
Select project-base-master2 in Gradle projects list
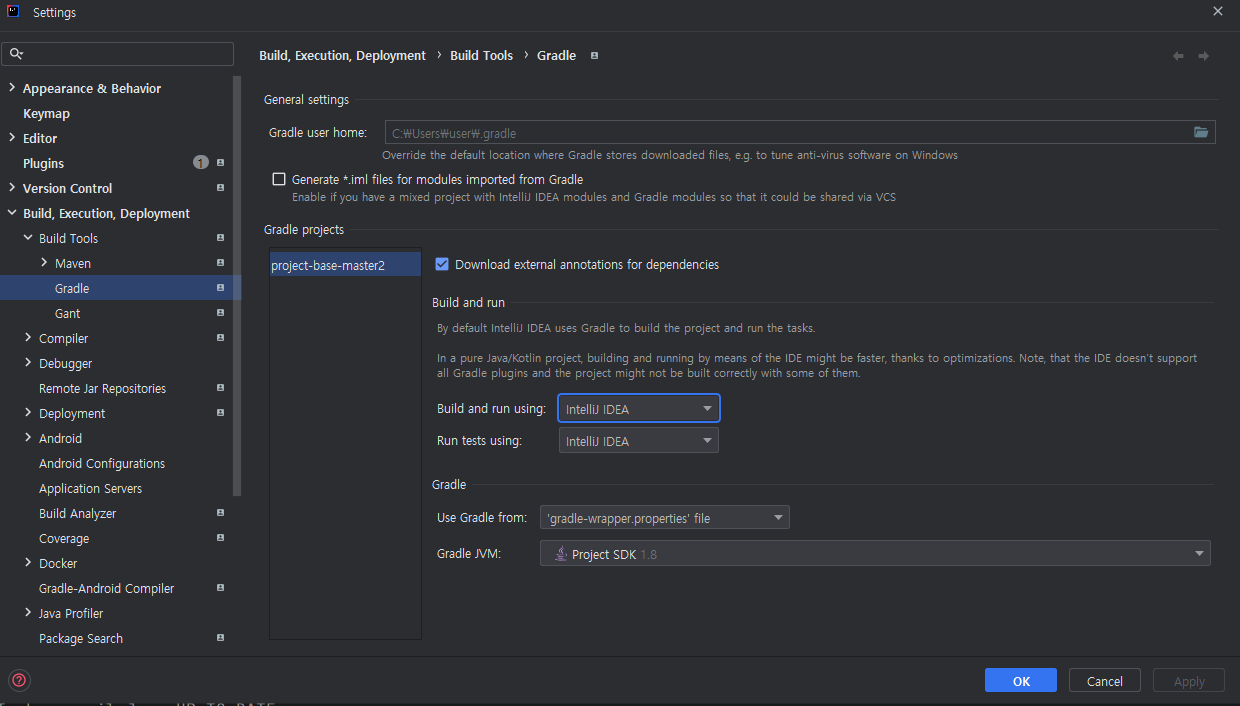(x=345, y=265)
